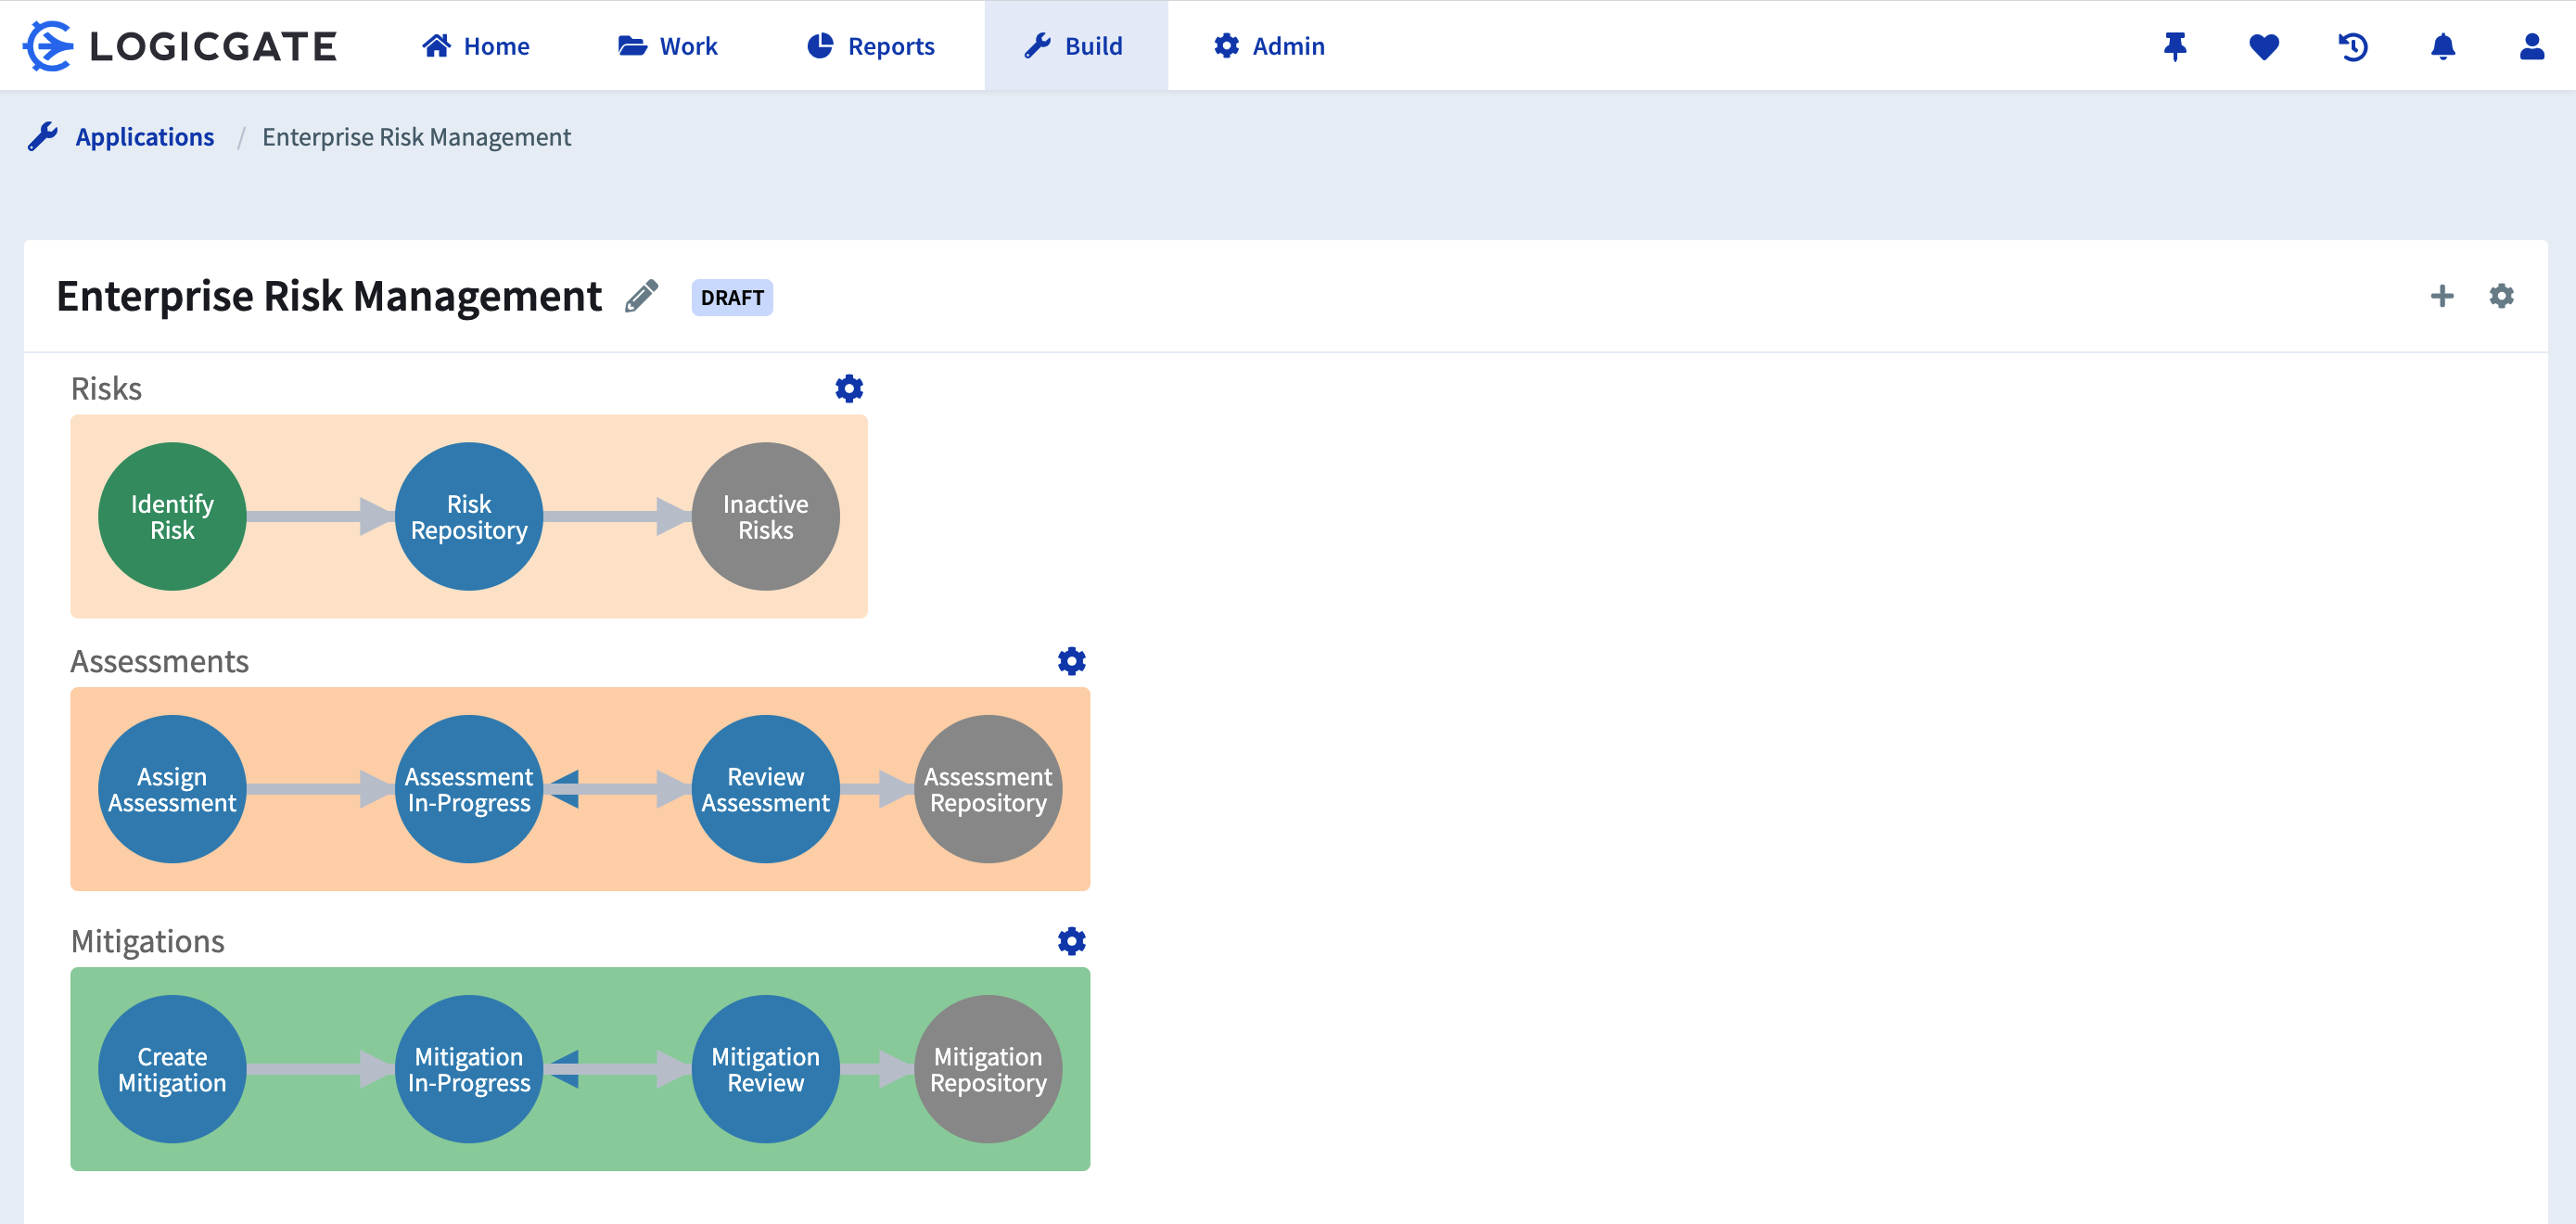Click arrow from Create Mitigation to Mitigation In-Progress
Viewport: 2576px width, 1224px height.
(x=321, y=1069)
